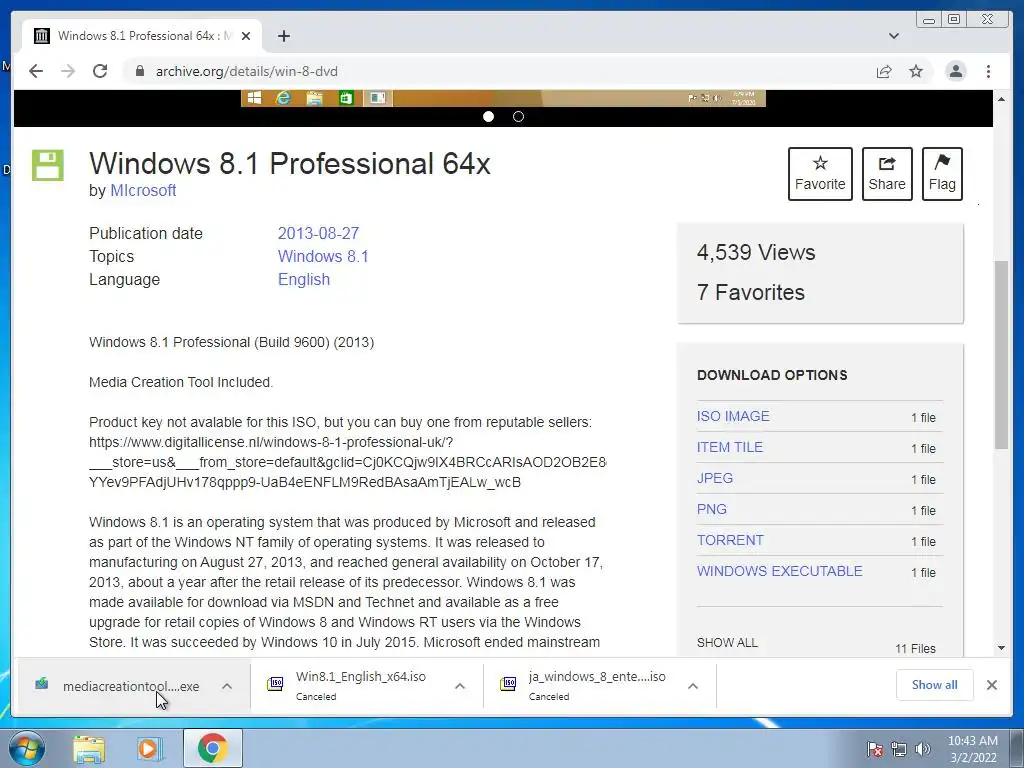Select the Windows 8.1 Professional 64x tab

pyautogui.click(x=142, y=36)
